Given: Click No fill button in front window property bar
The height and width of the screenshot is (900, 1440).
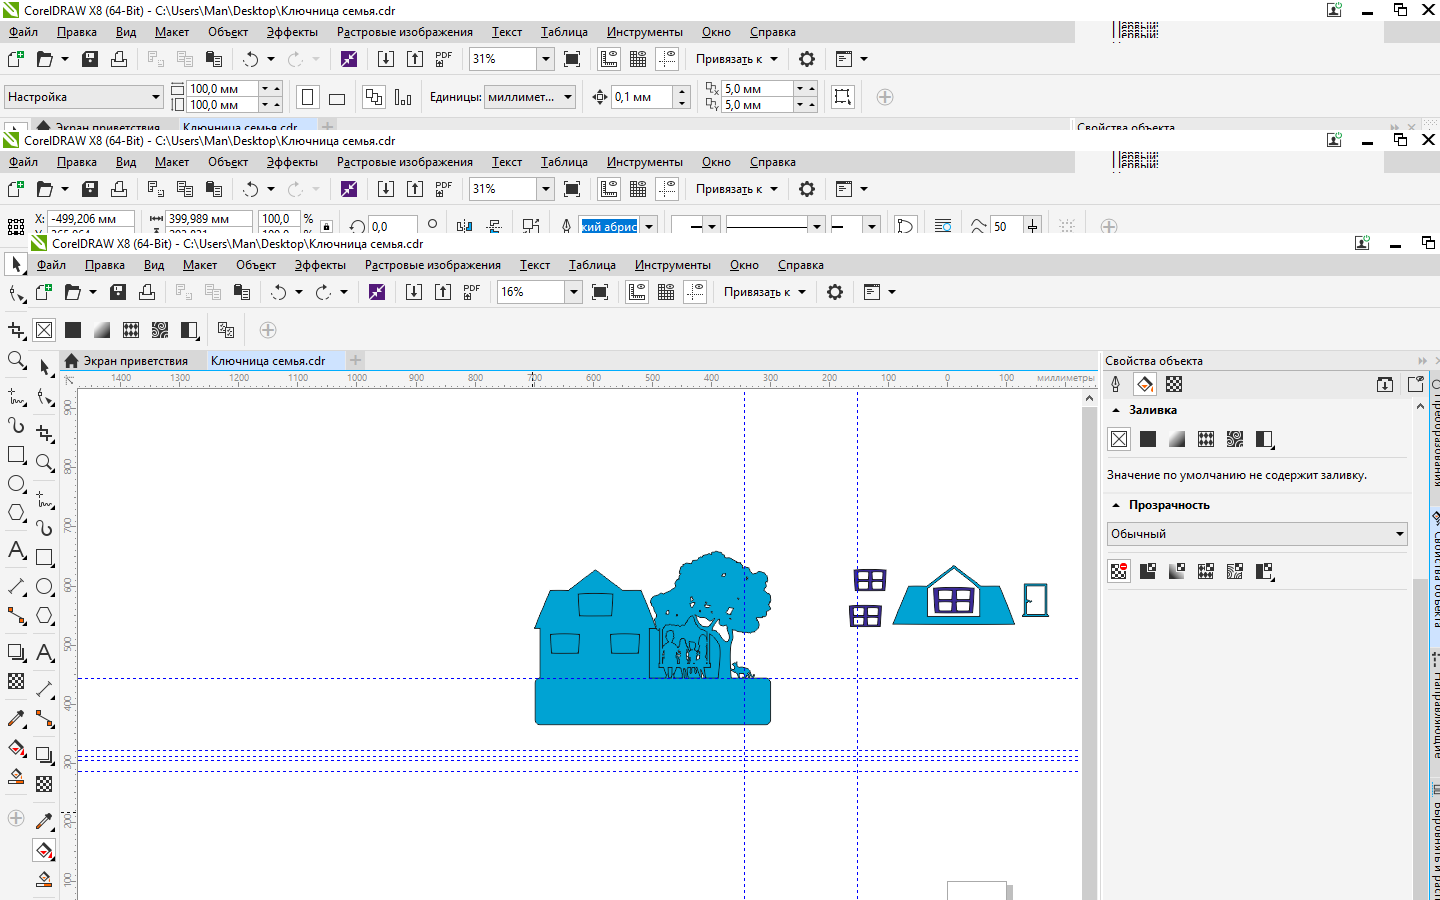Looking at the screenshot, I should point(44,330).
